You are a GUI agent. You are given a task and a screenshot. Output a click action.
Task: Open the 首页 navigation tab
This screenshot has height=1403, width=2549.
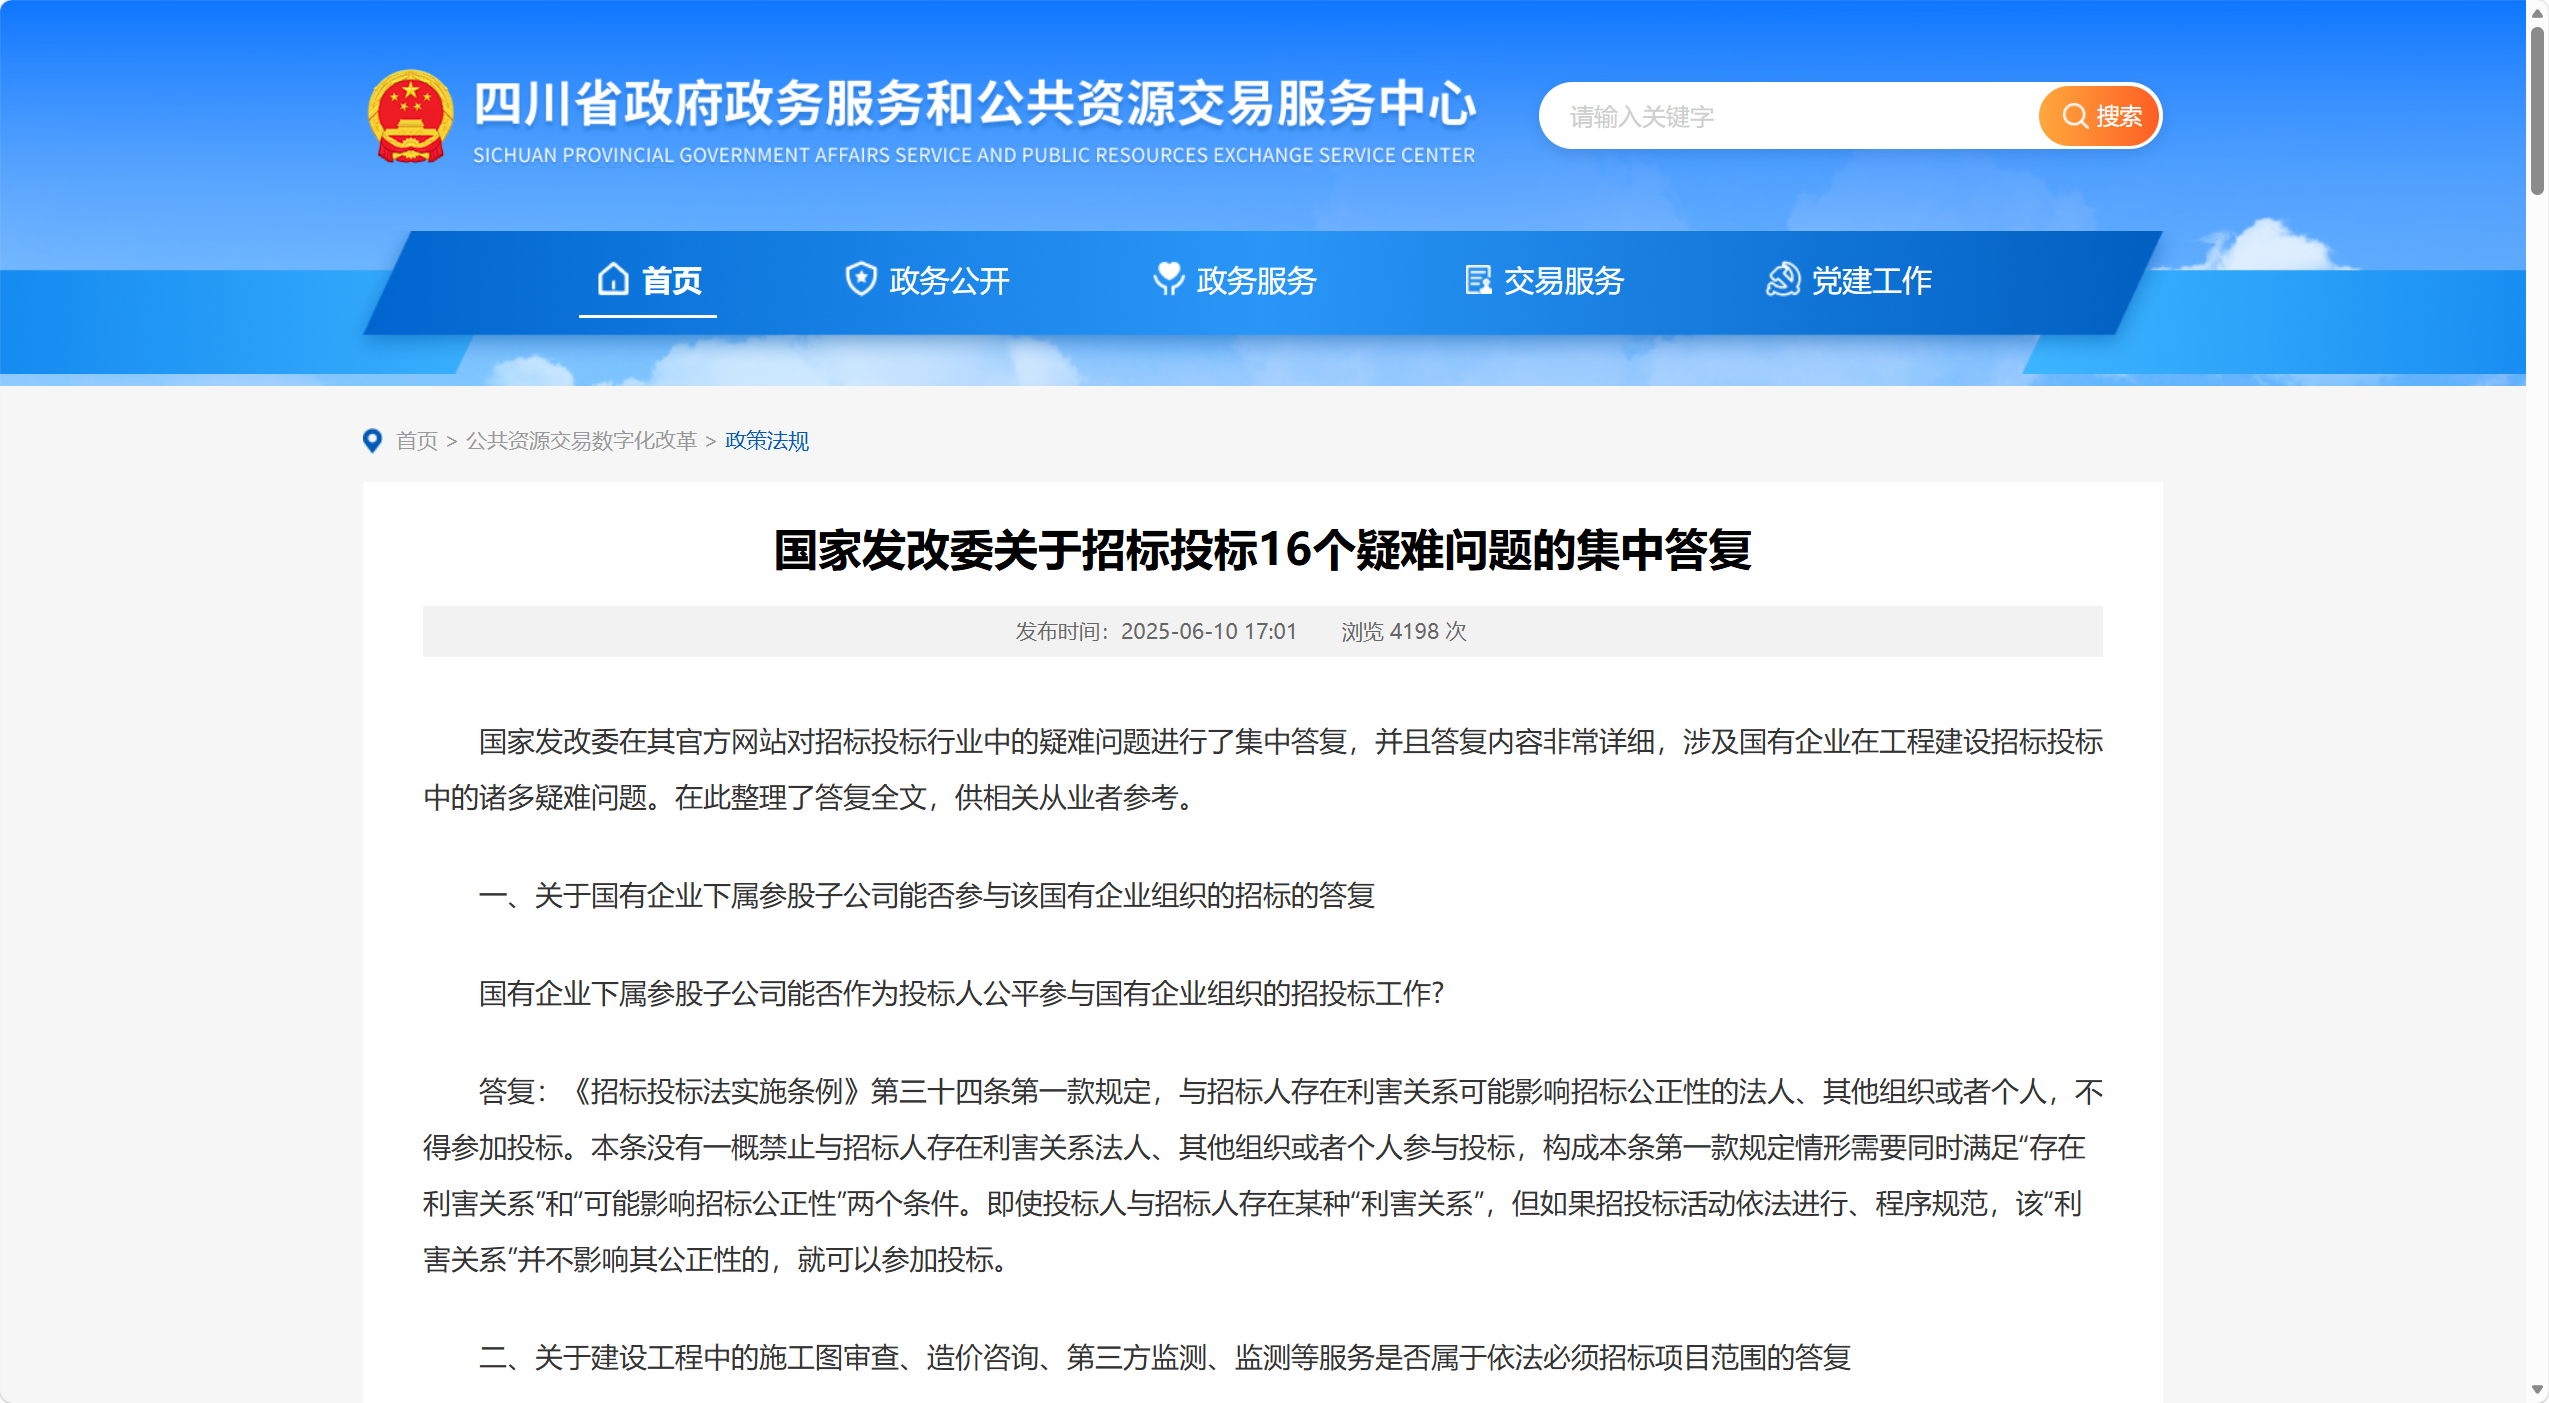(648, 281)
